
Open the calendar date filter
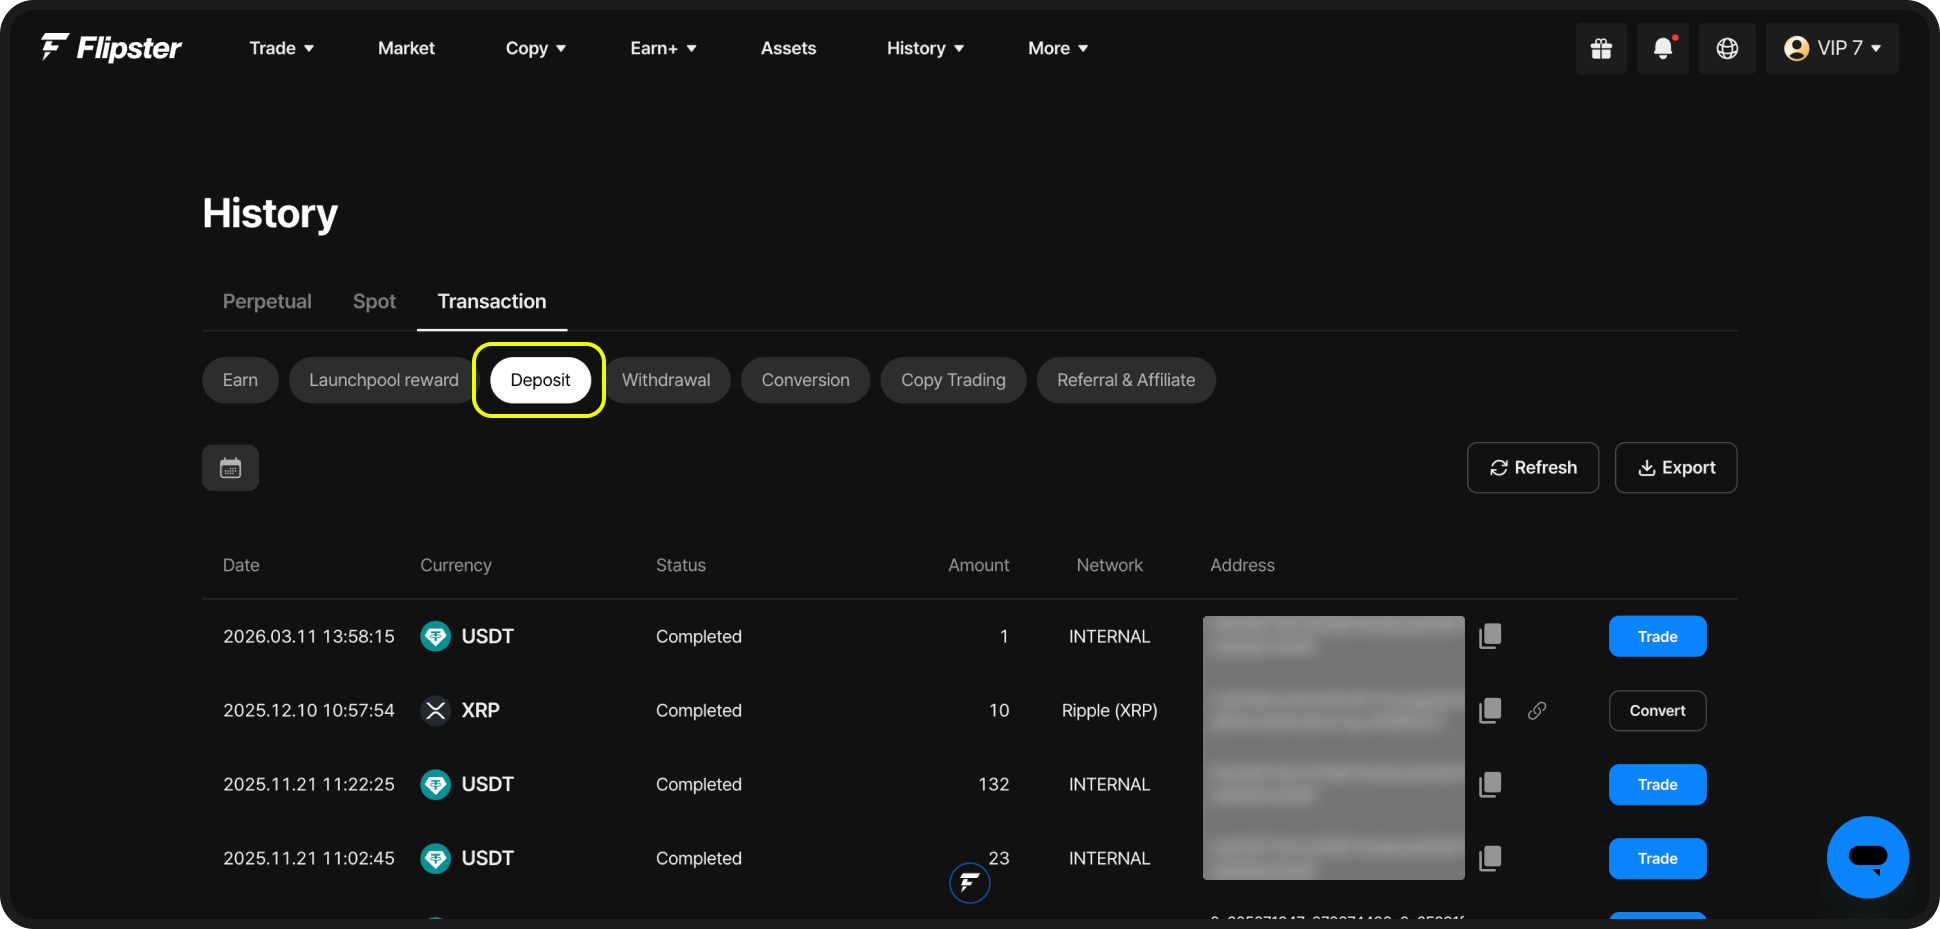pyautogui.click(x=230, y=468)
